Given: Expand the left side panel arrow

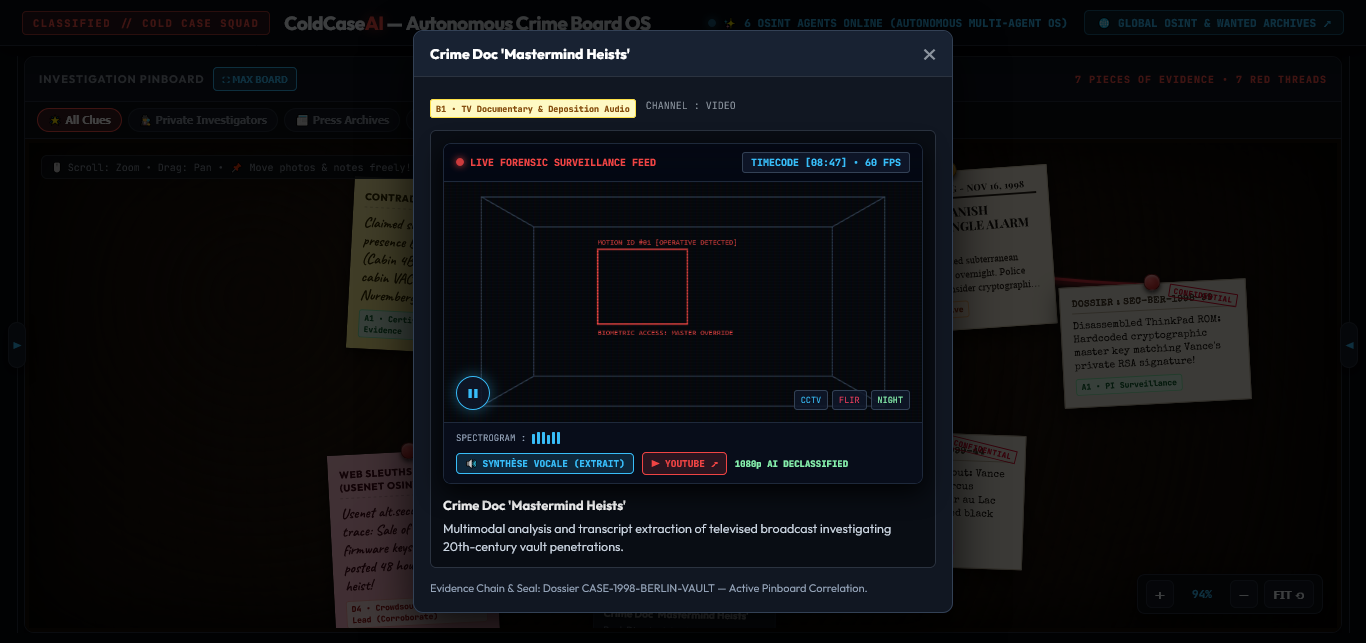Looking at the screenshot, I should [x=16, y=345].
